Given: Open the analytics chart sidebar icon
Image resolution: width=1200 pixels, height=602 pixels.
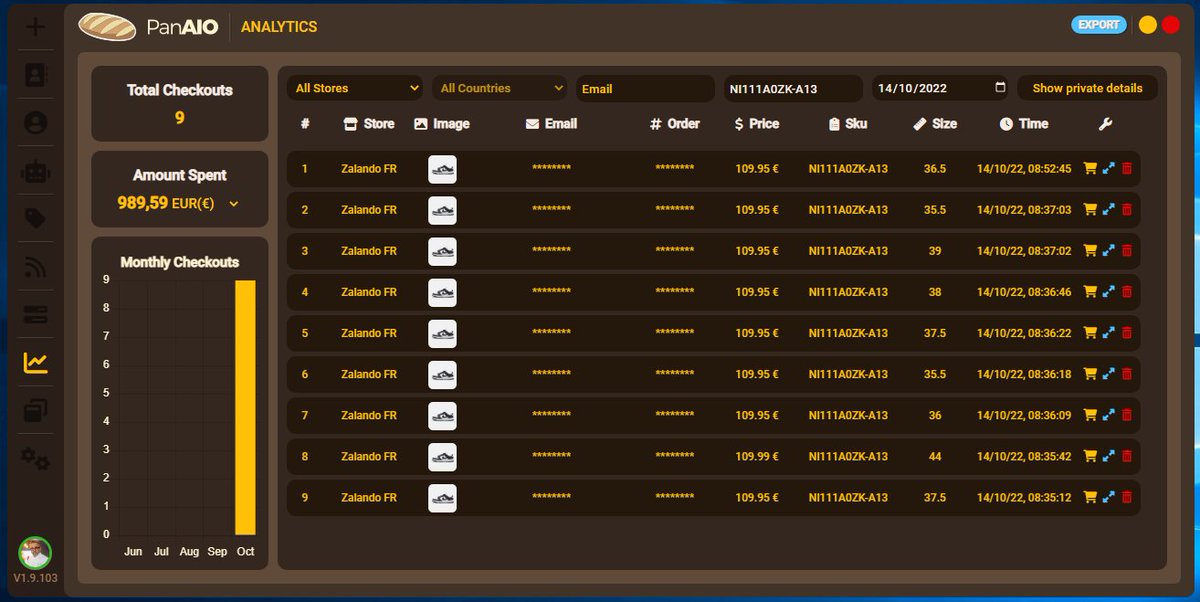Looking at the screenshot, I should (x=35, y=363).
